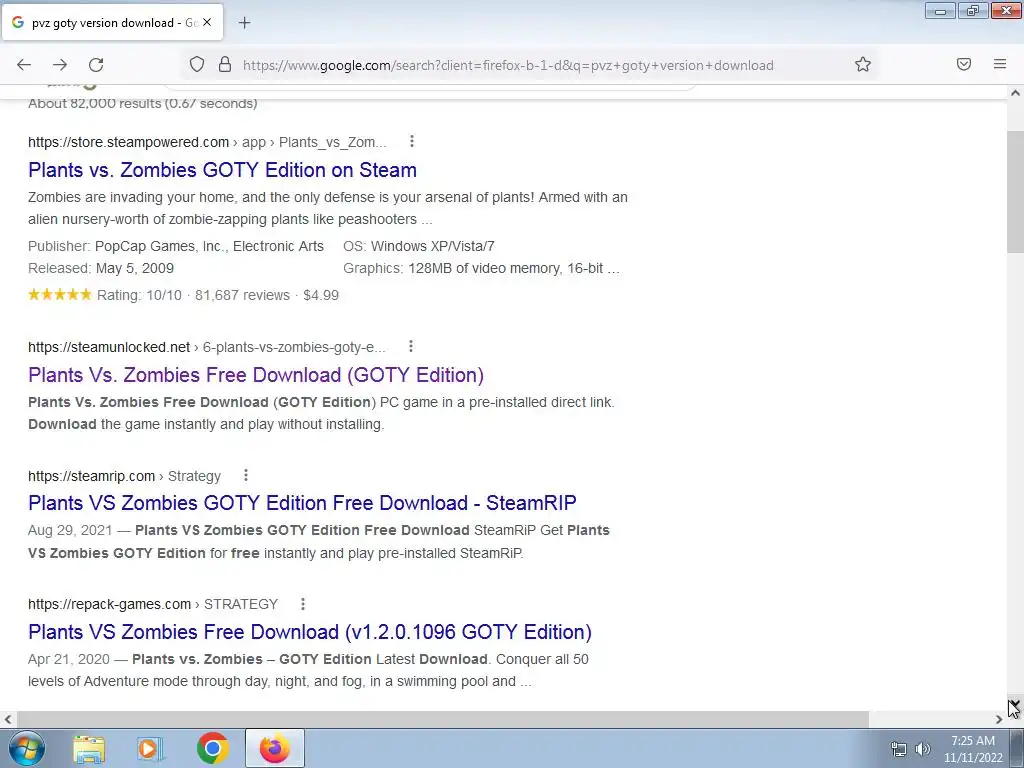The height and width of the screenshot is (768, 1024).
Task: Click the horizontal scrollbar left arrow
Action: [x=7, y=719]
